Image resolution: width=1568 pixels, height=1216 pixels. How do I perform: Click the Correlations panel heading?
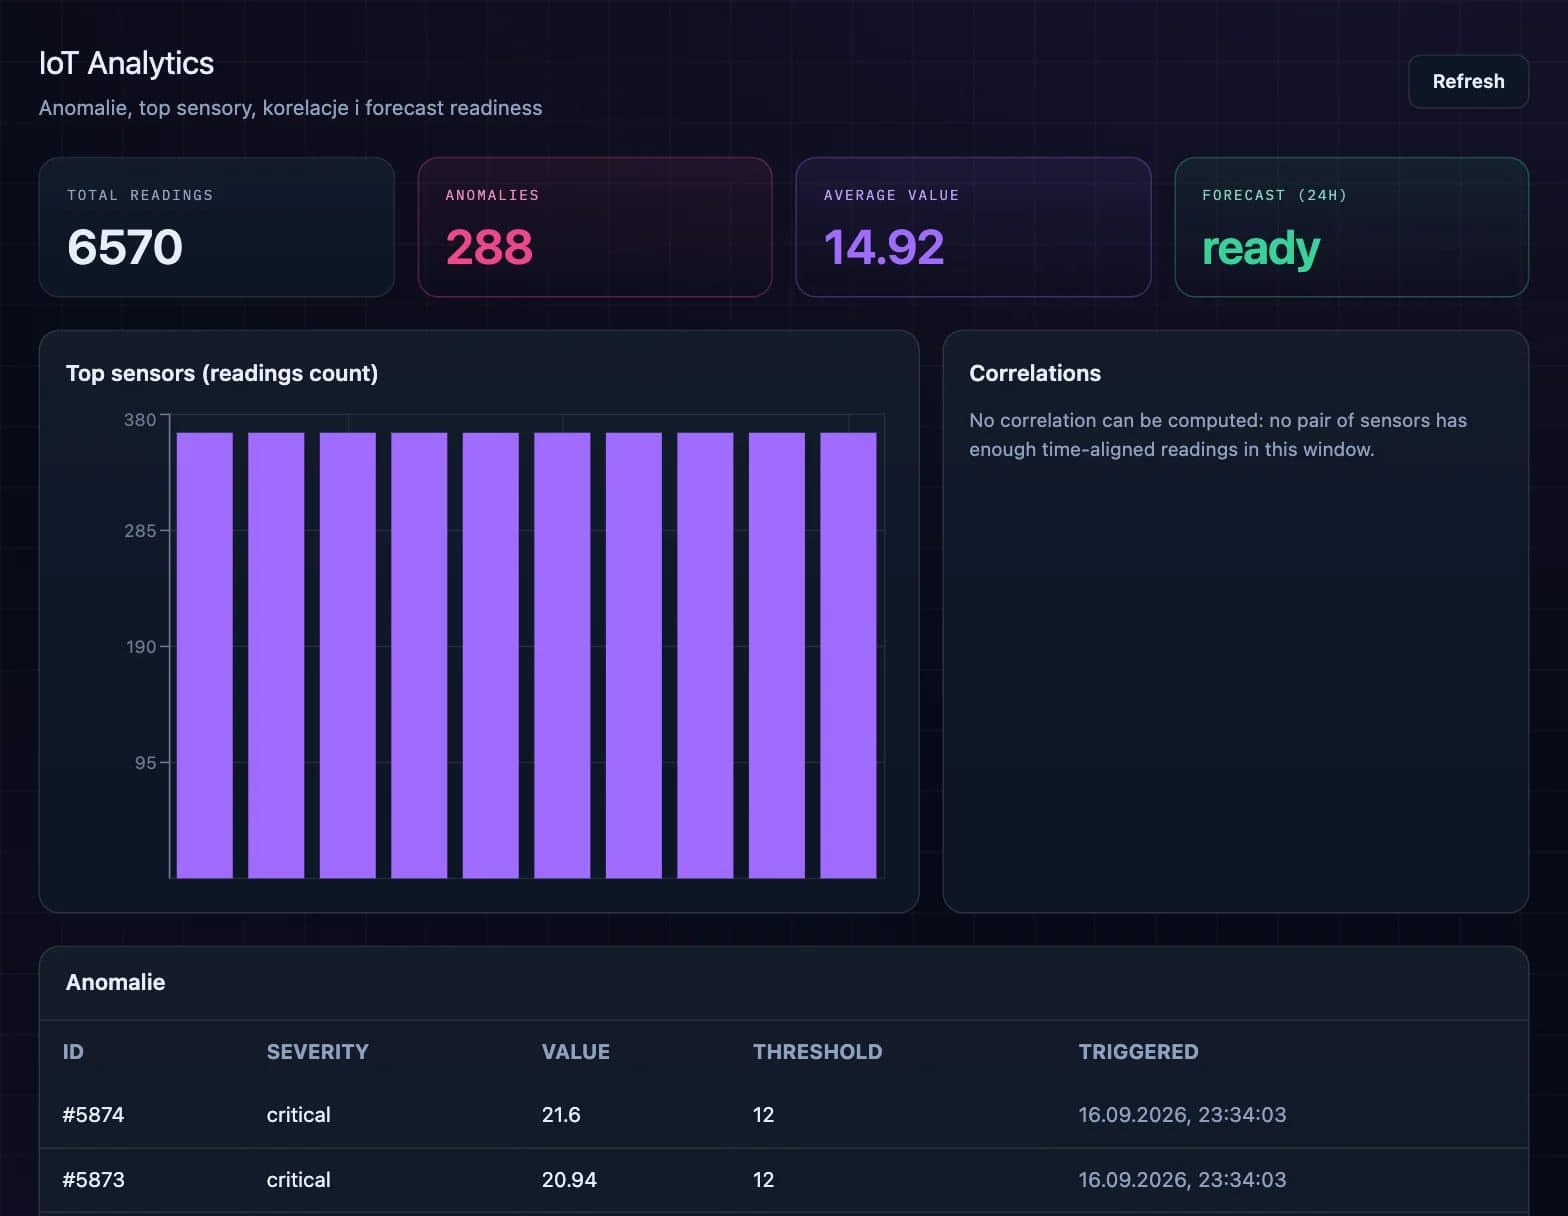[x=1035, y=373]
